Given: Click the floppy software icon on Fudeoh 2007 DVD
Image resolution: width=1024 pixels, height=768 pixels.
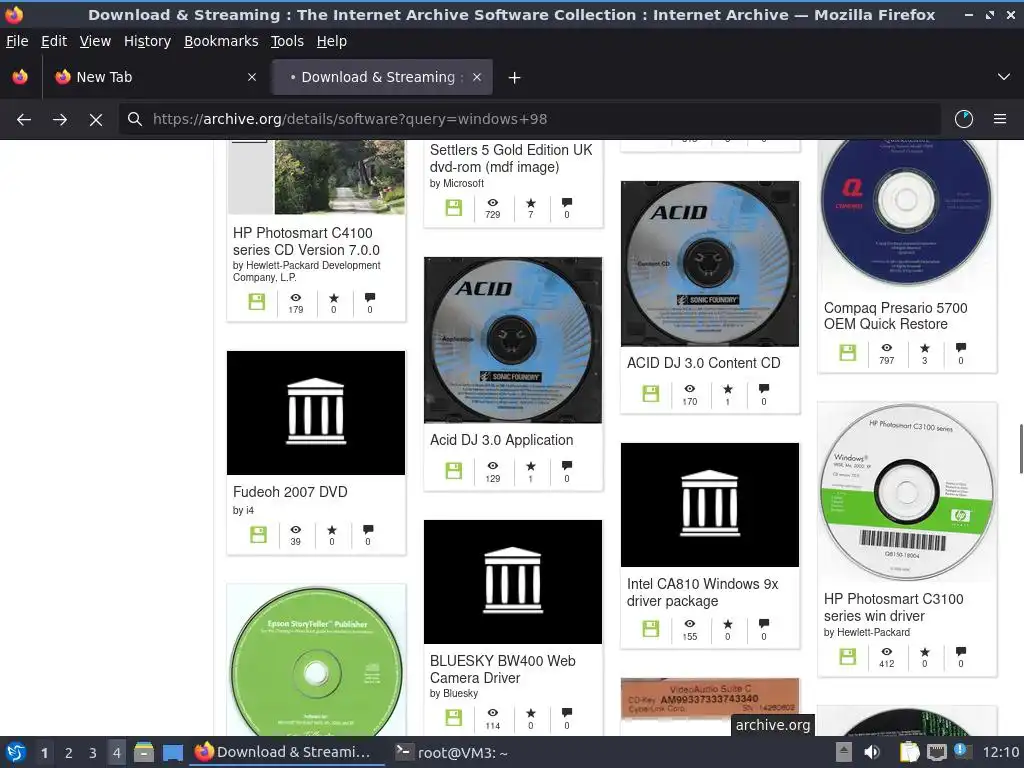Looking at the screenshot, I should pos(259,535).
